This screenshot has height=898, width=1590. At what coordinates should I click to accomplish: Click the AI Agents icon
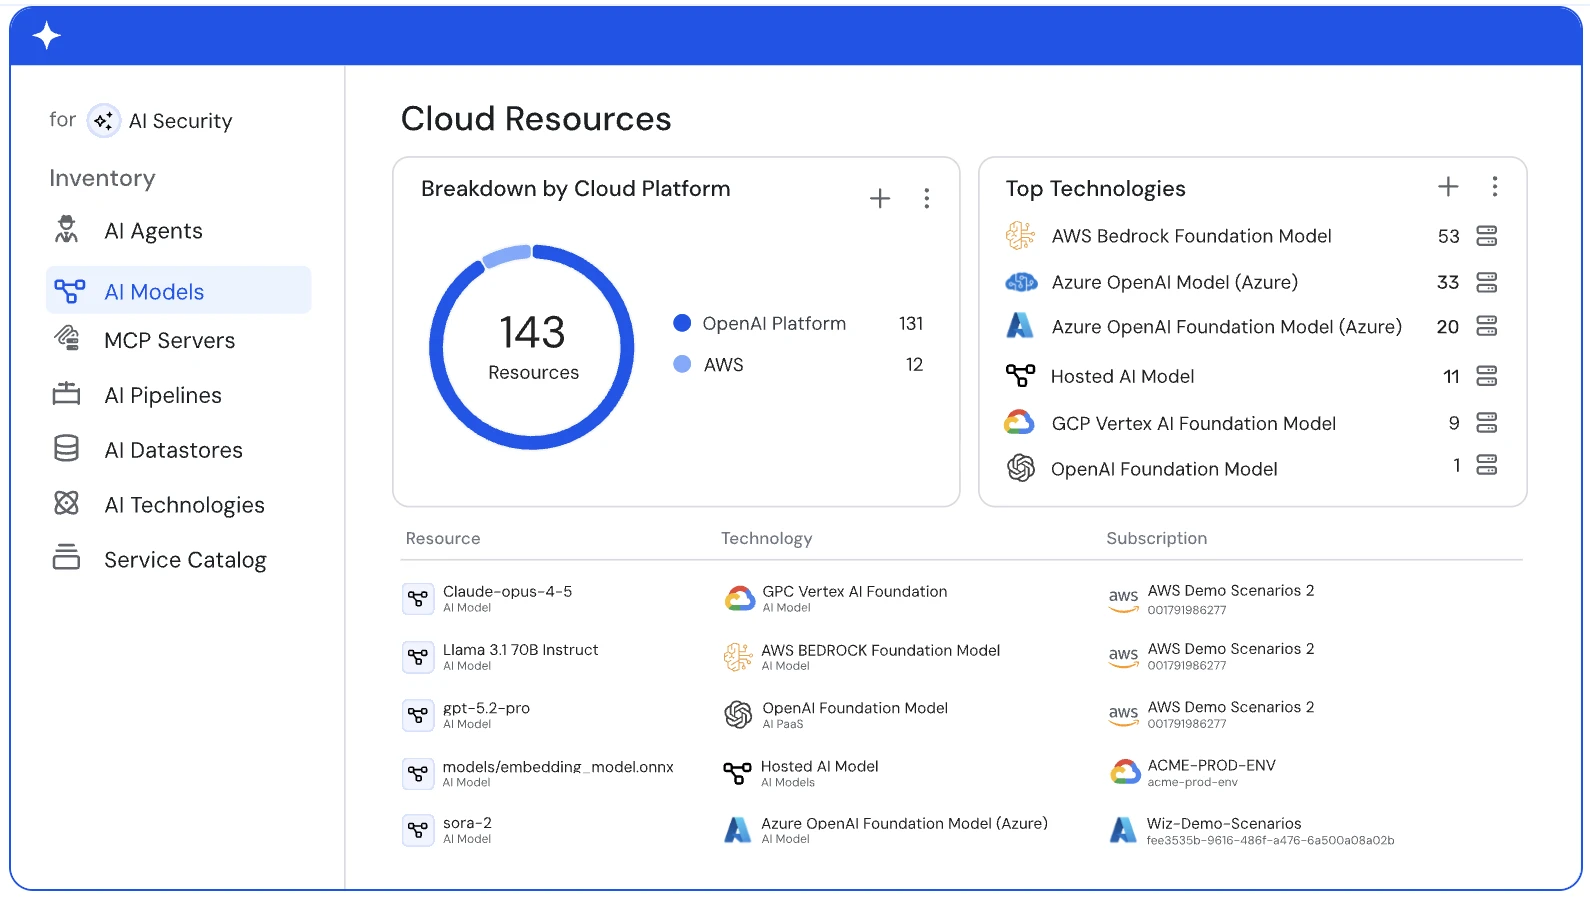(66, 229)
